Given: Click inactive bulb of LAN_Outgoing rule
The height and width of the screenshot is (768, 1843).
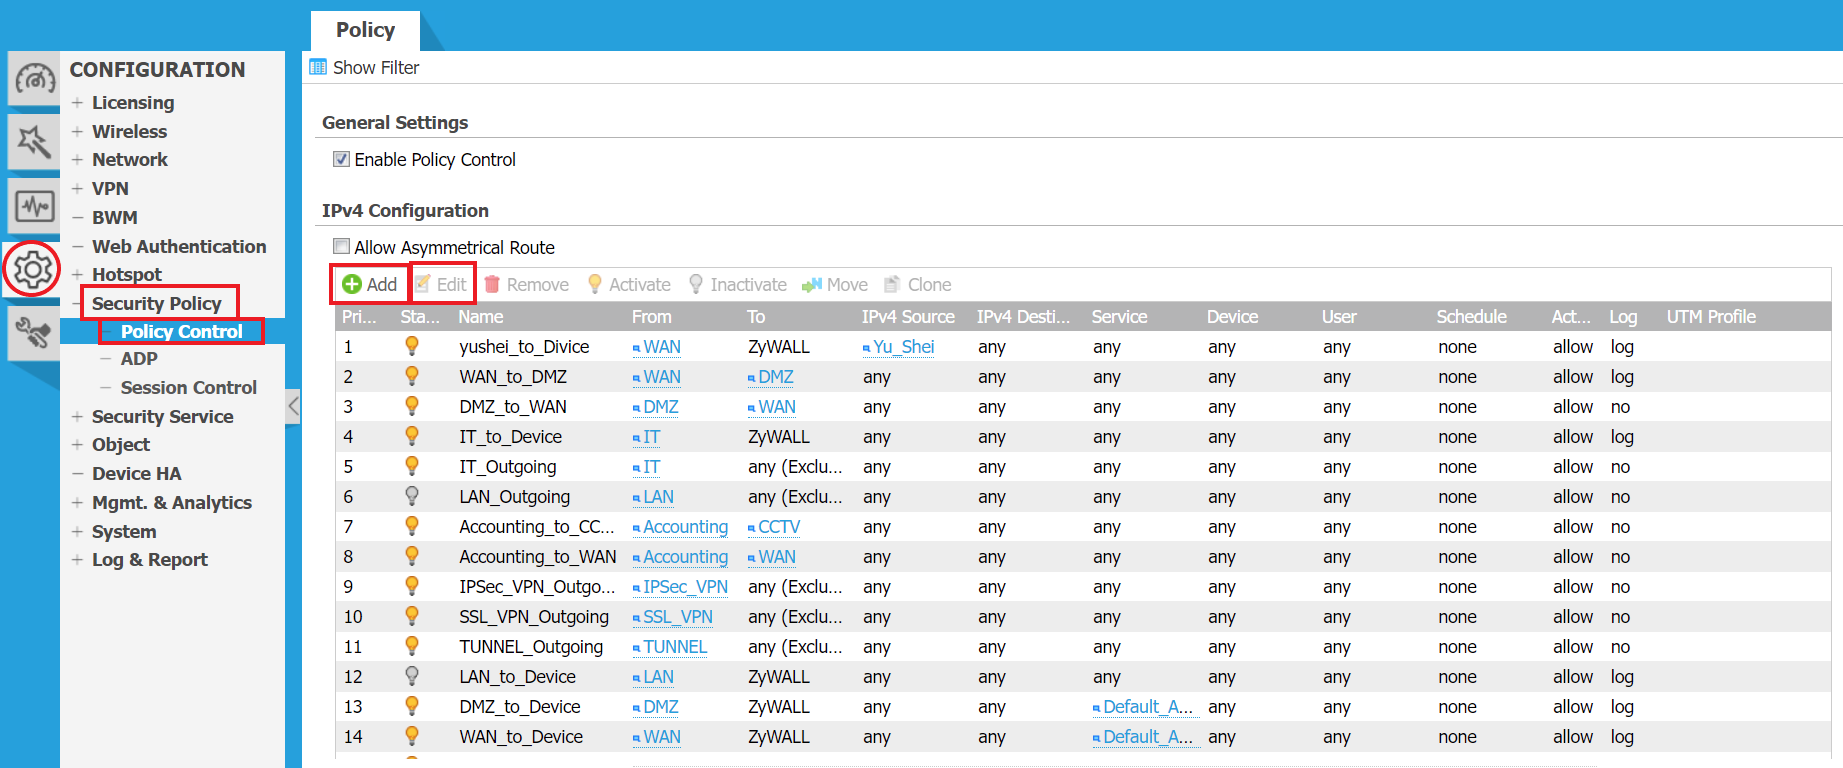Looking at the screenshot, I should (411, 496).
